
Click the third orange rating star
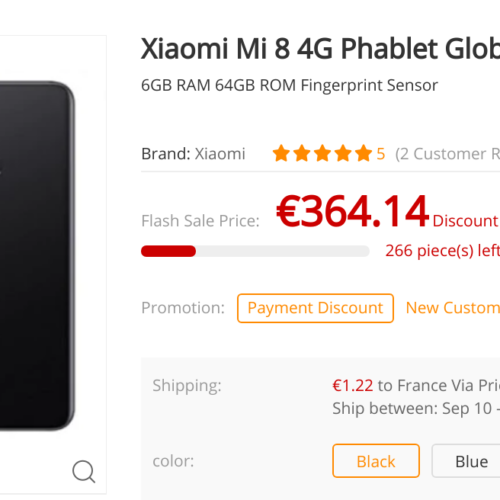point(322,153)
